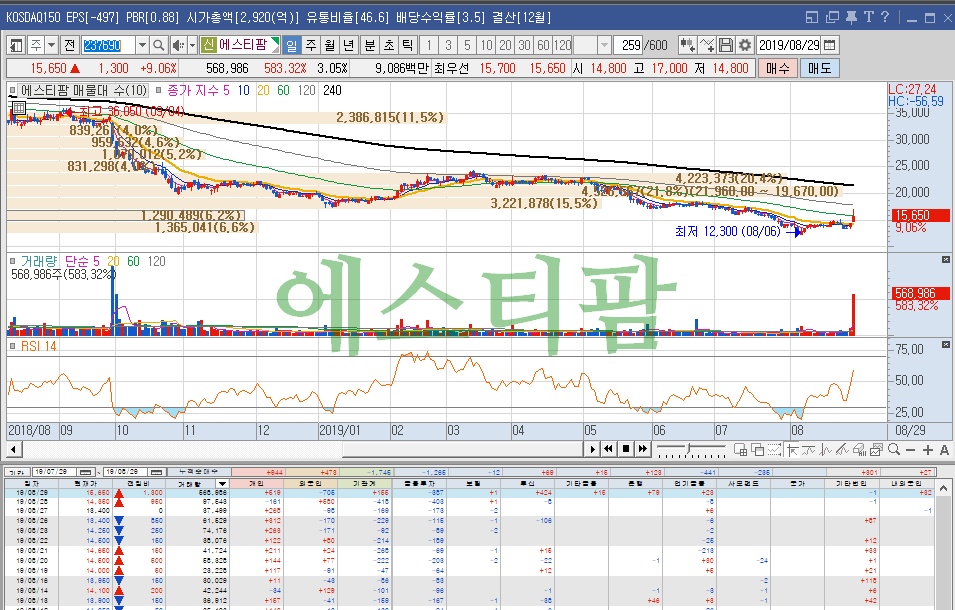Click the 매수 buy button

coord(778,68)
